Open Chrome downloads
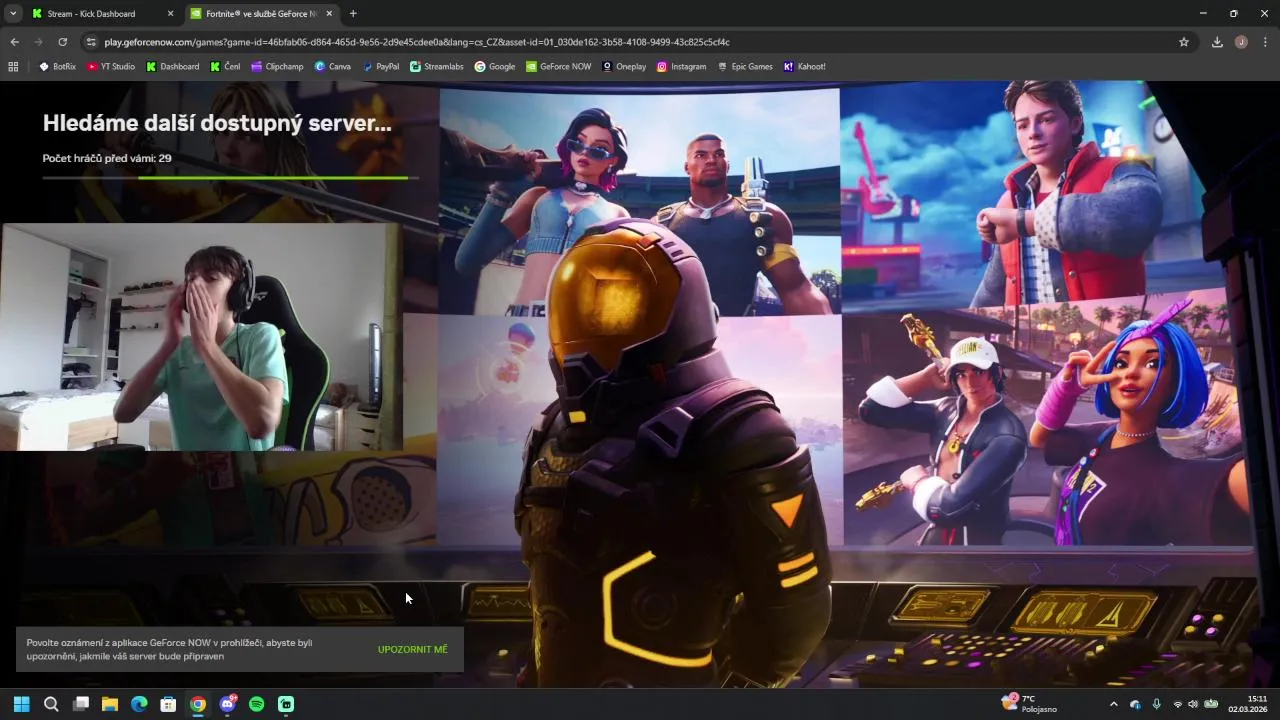 coord(1217,42)
